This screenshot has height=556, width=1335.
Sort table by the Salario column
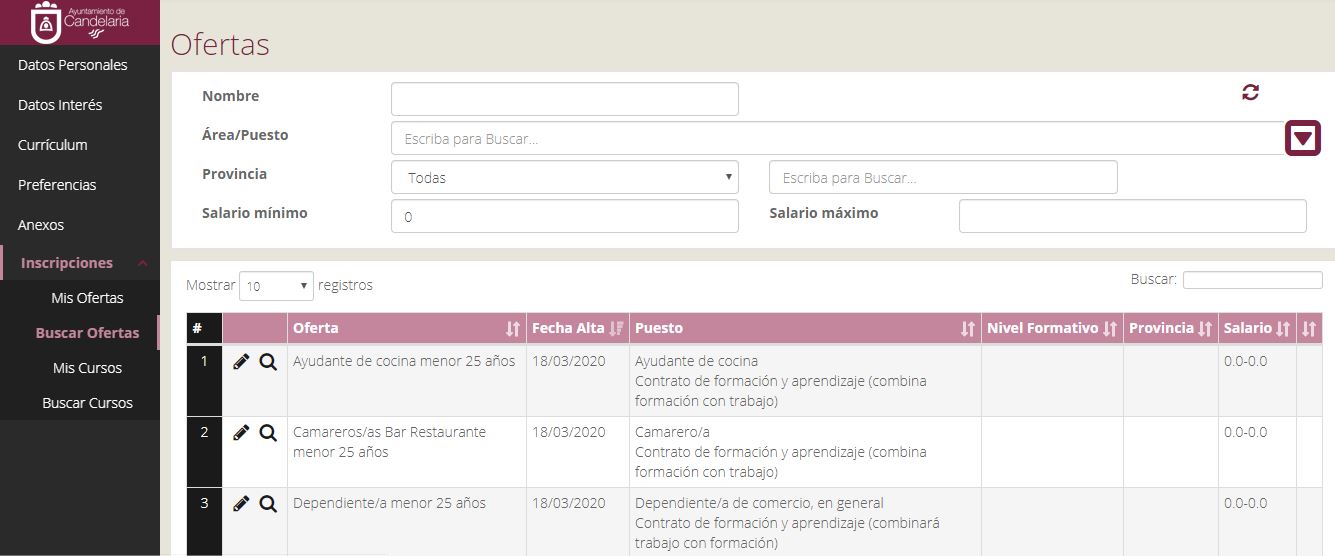click(1257, 328)
